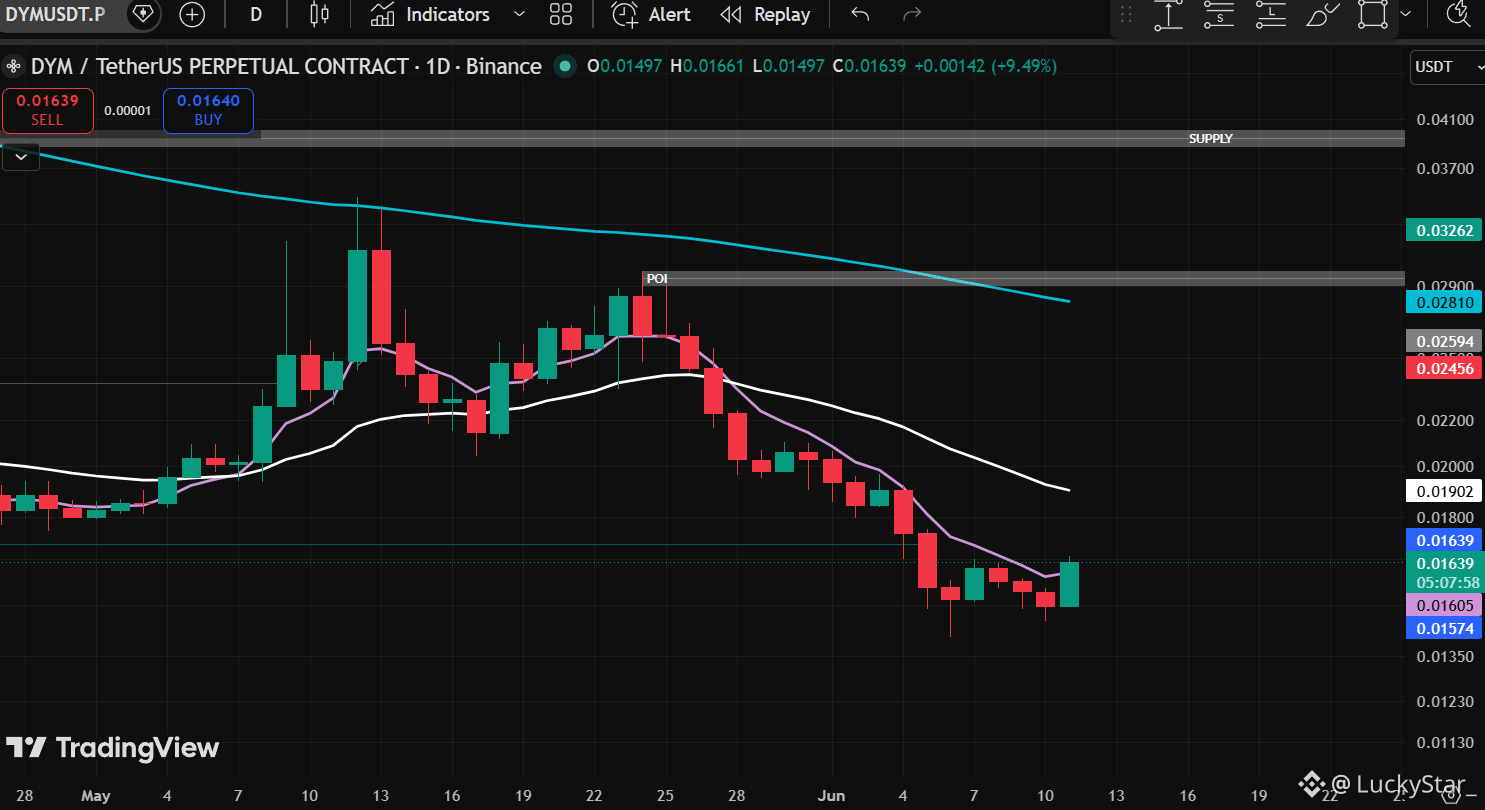
Task: Click the 0.01640 BUY button
Action: [x=208, y=110]
